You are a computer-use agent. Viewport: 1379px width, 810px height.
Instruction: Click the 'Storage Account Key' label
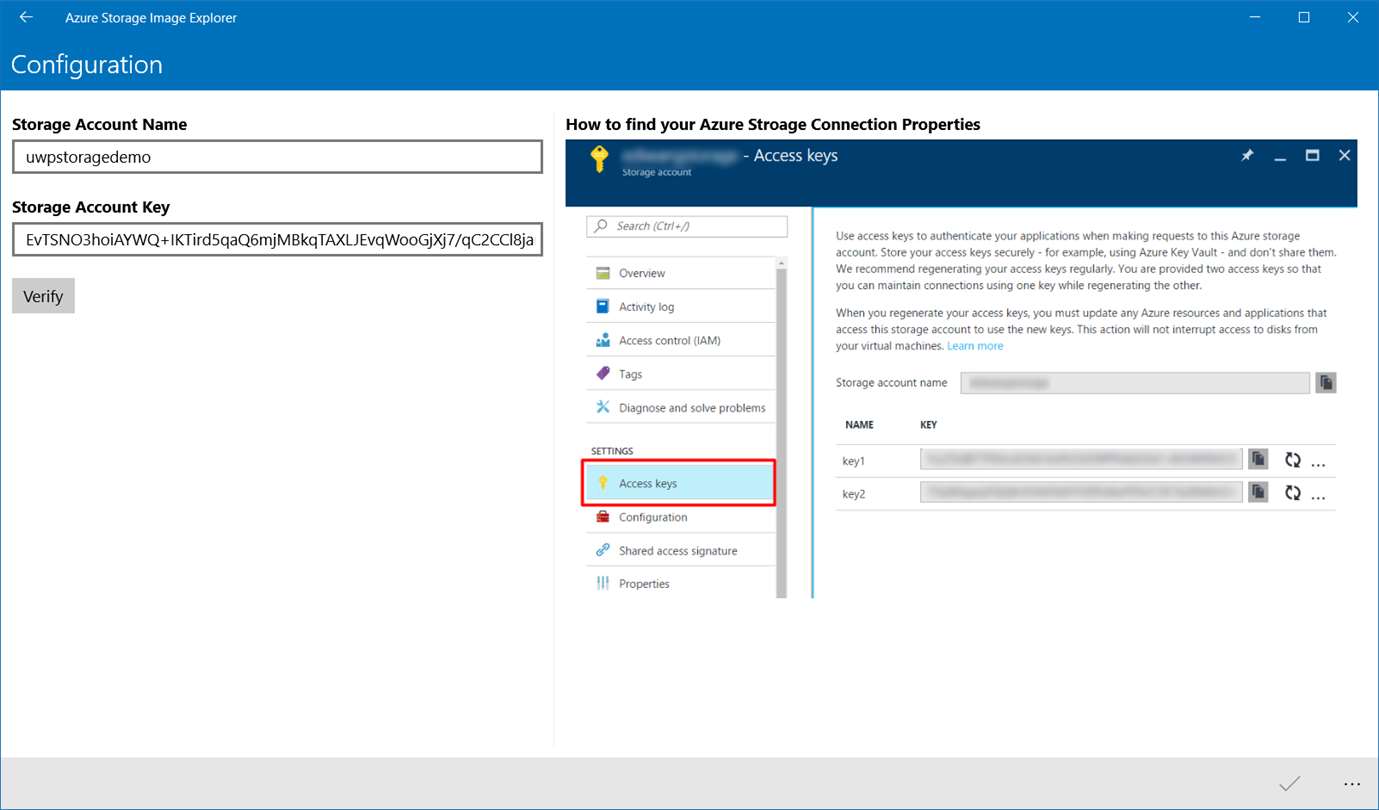(x=91, y=207)
